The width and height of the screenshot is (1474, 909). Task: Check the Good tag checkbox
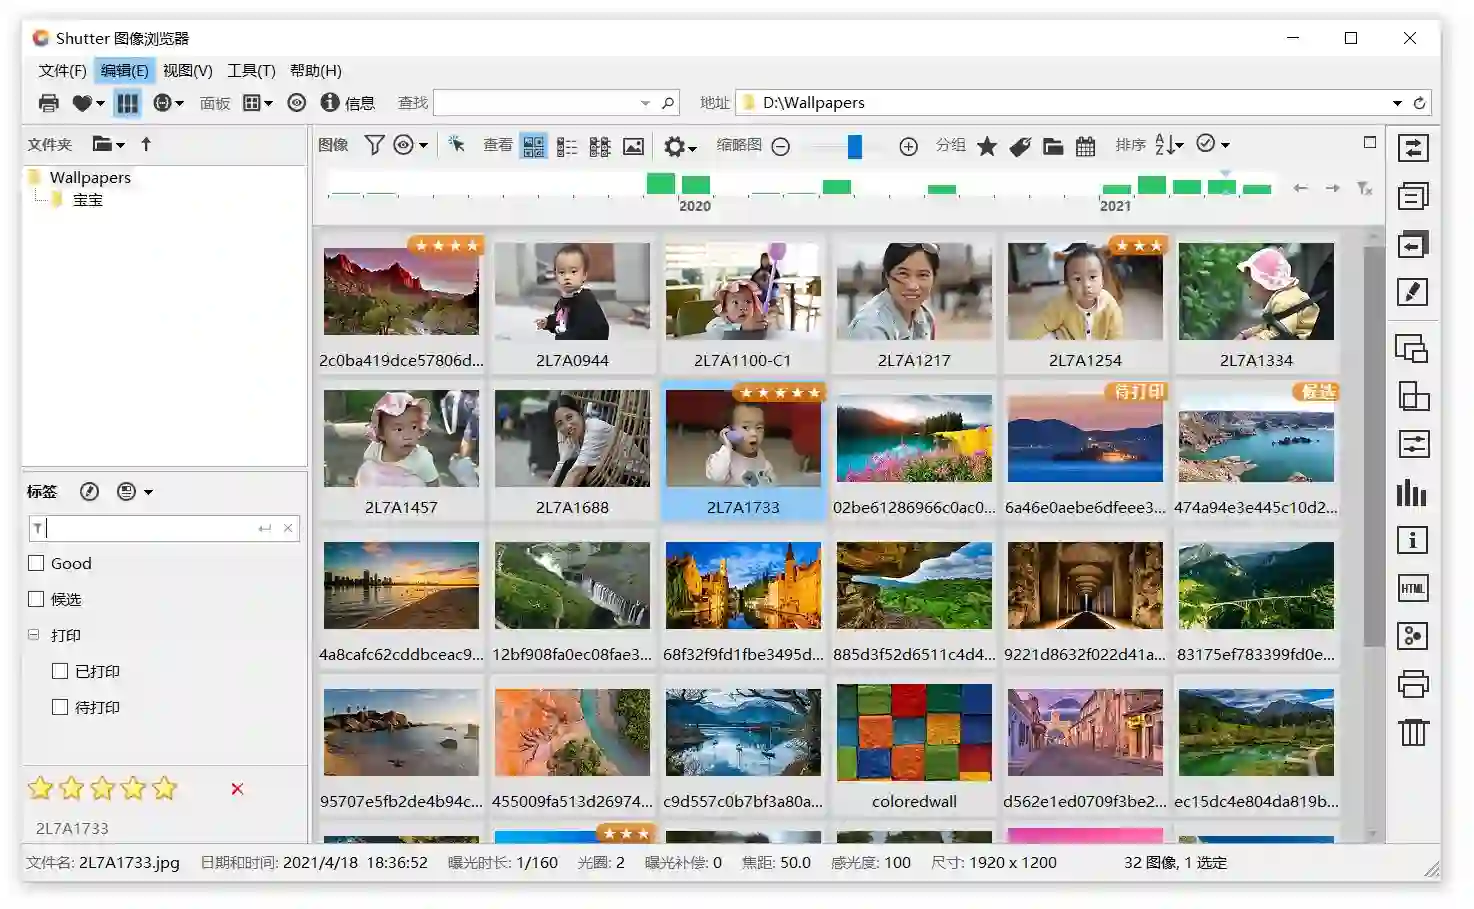coord(36,563)
